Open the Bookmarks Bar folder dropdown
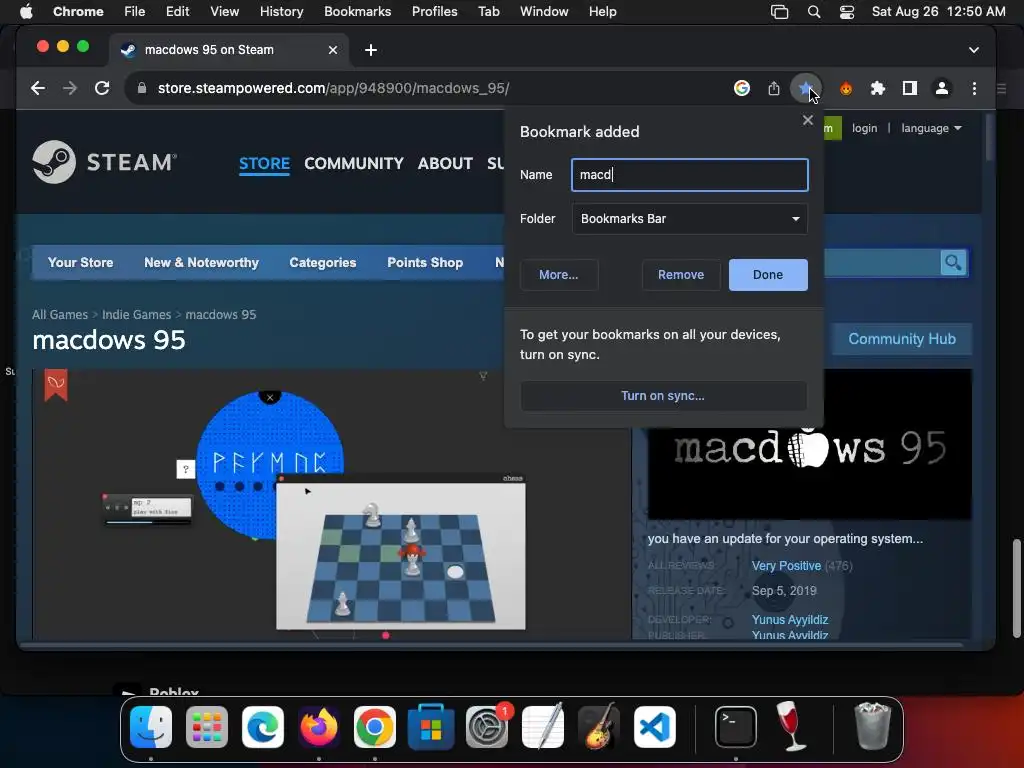This screenshot has height=768, width=1024. point(690,219)
